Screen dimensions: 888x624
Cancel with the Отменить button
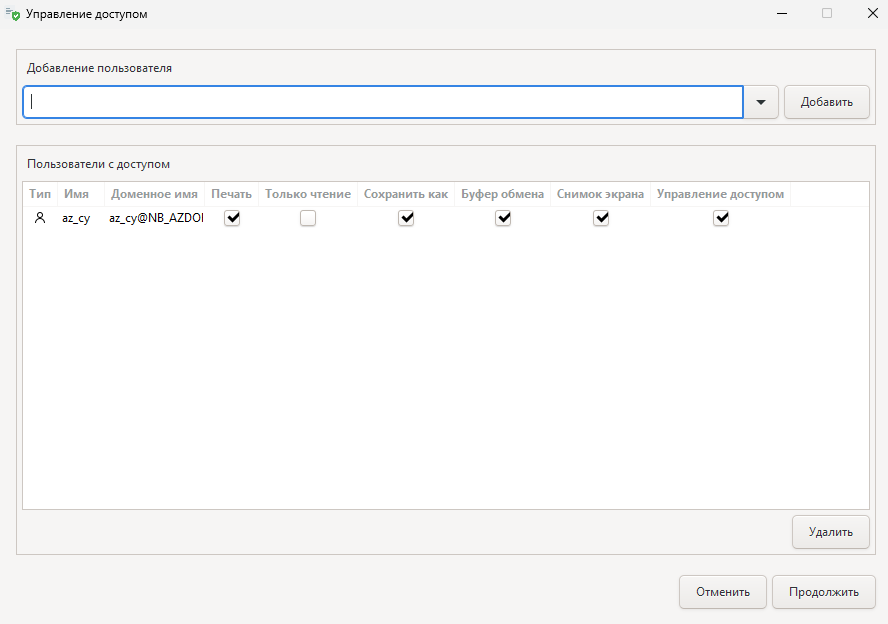pos(722,591)
